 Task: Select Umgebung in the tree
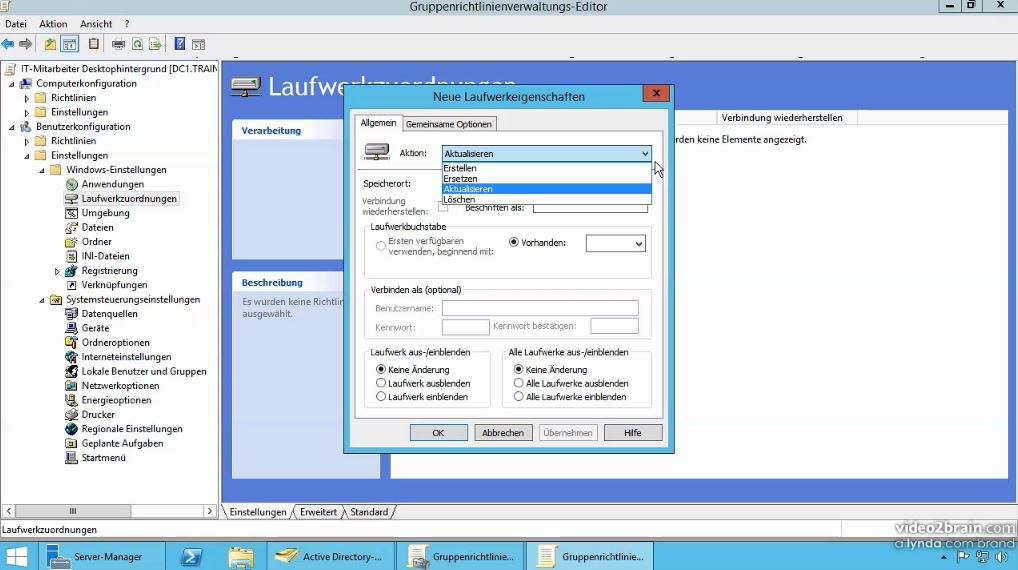[x=105, y=213]
